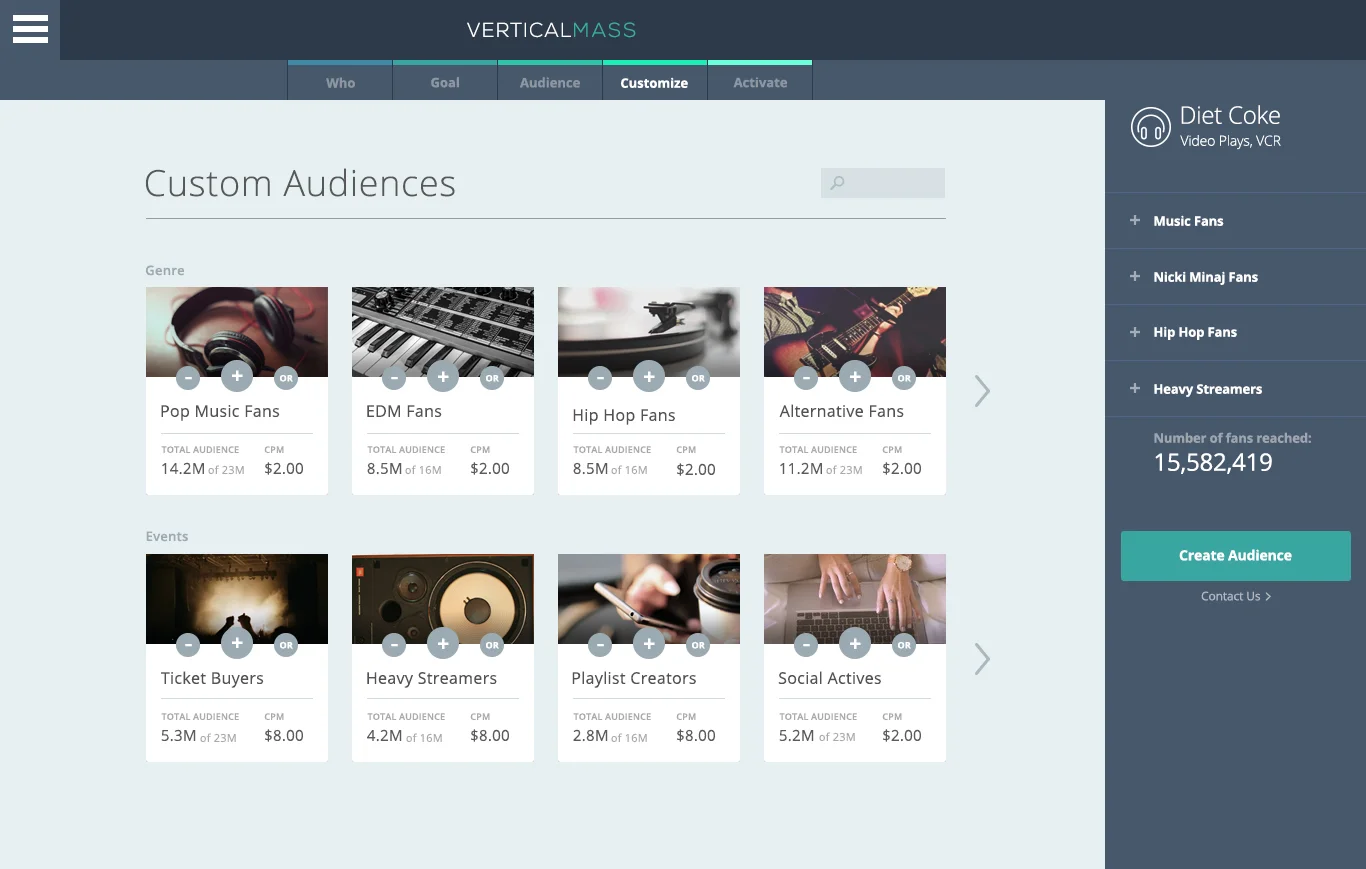Open the hamburger navigation menu

29,29
